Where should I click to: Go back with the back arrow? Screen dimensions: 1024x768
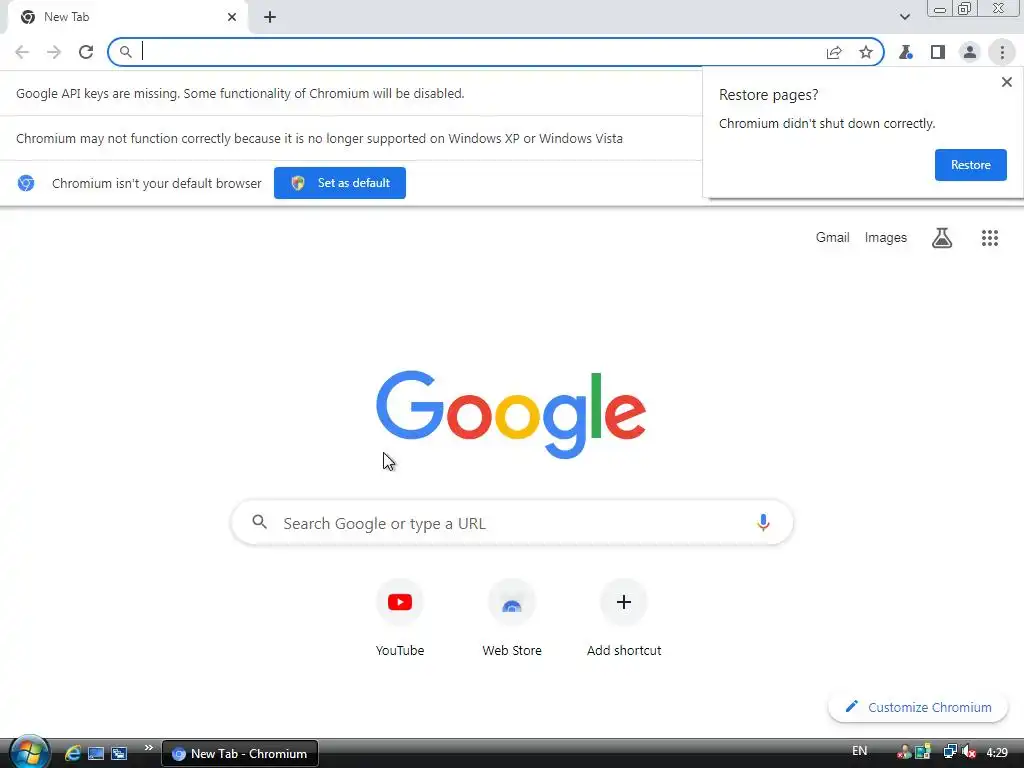click(x=22, y=52)
